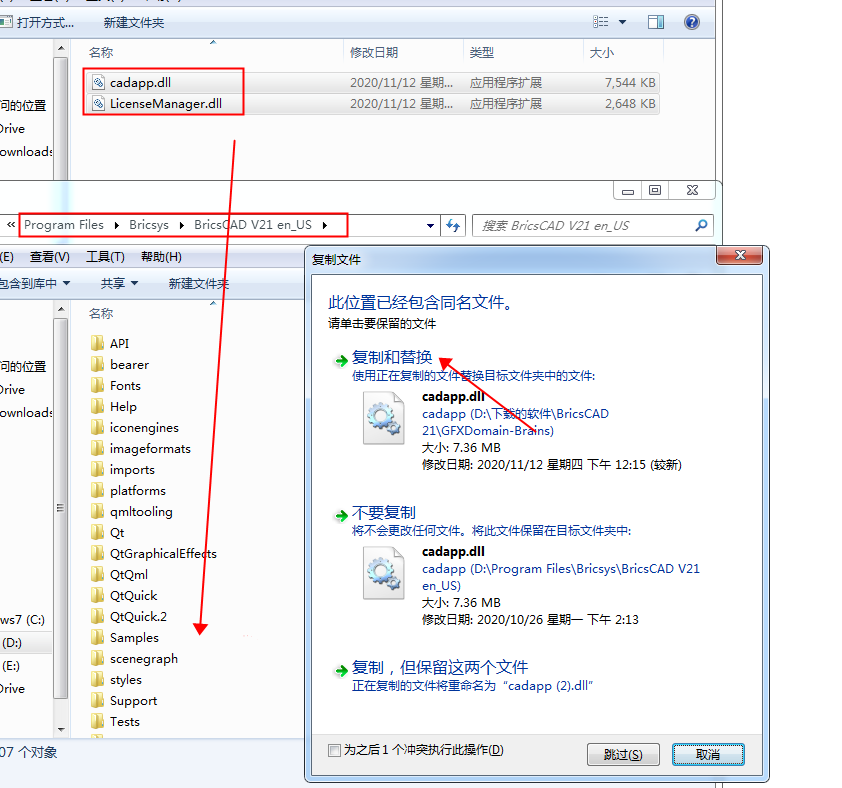Sort by 名称 column in lower window
The height and width of the screenshot is (788, 842).
[101, 313]
